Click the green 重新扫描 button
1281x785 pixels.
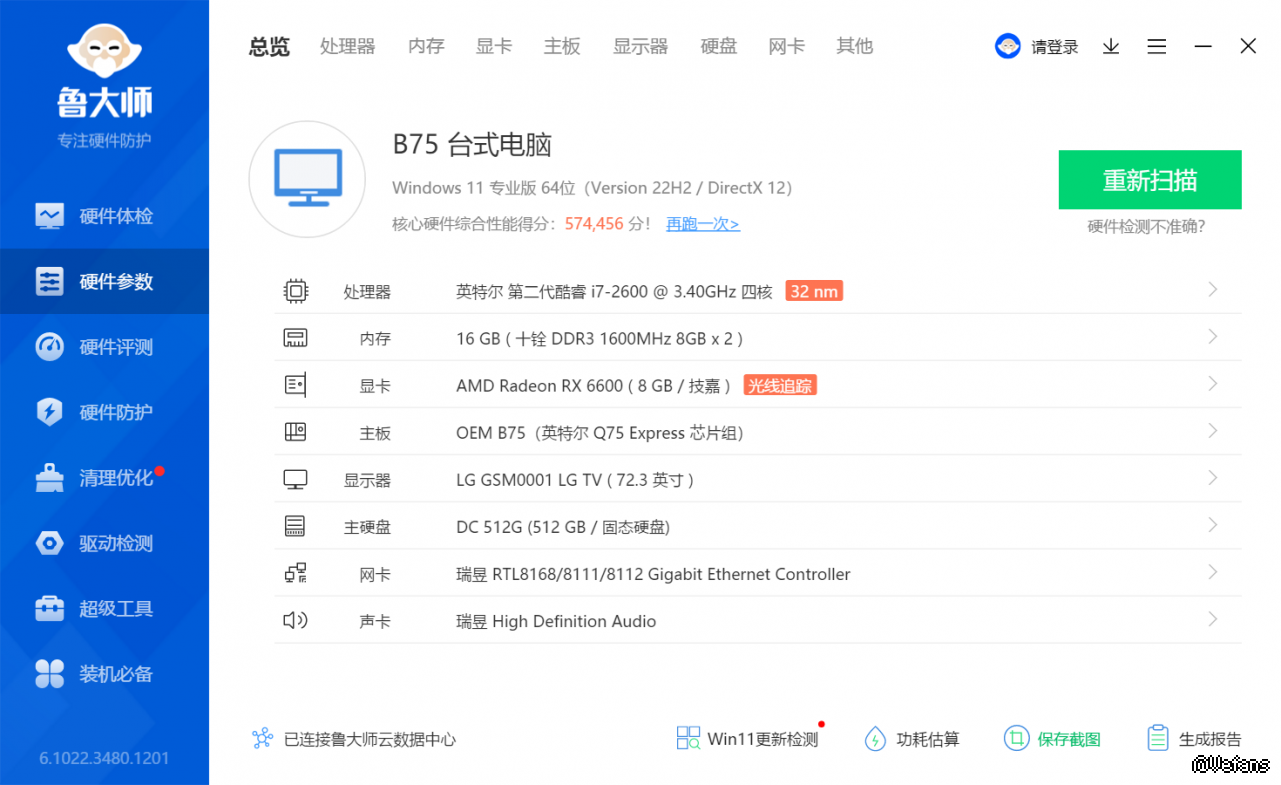[1149, 180]
